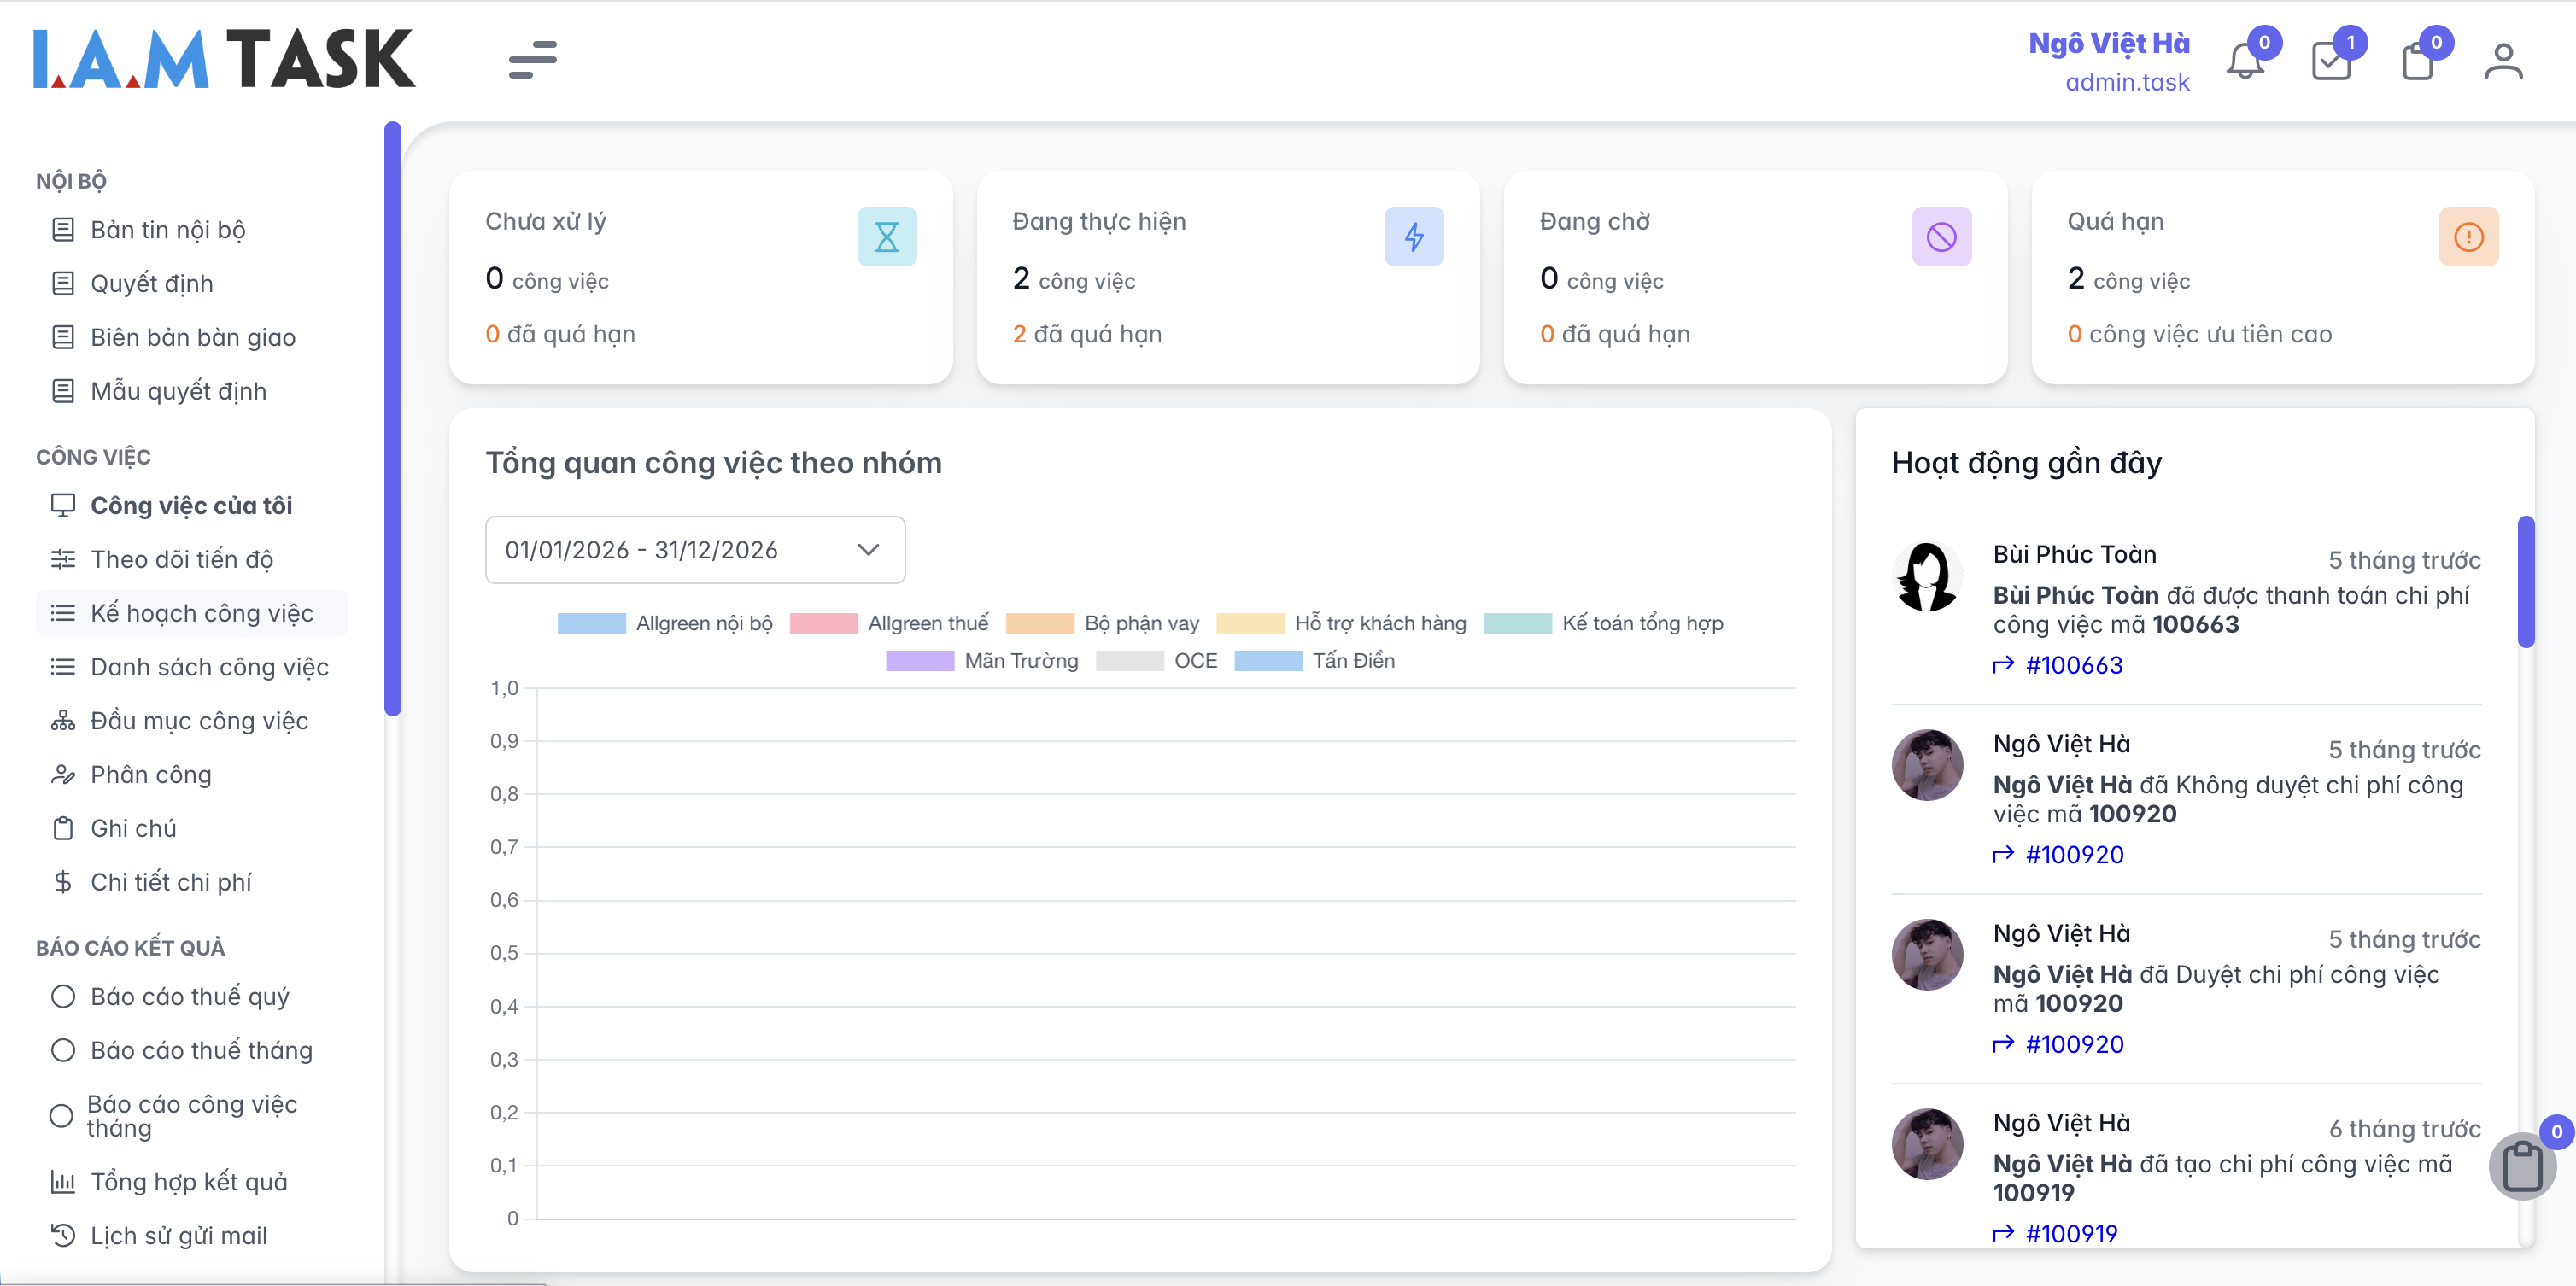Click the floating clipboard button at bottom right
2576x1286 pixels.
pyautogui.click(x=2522, y=1166)
